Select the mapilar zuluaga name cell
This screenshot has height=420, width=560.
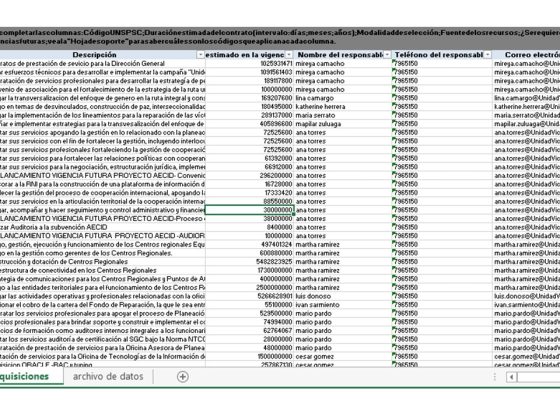[x=343, y=124]
